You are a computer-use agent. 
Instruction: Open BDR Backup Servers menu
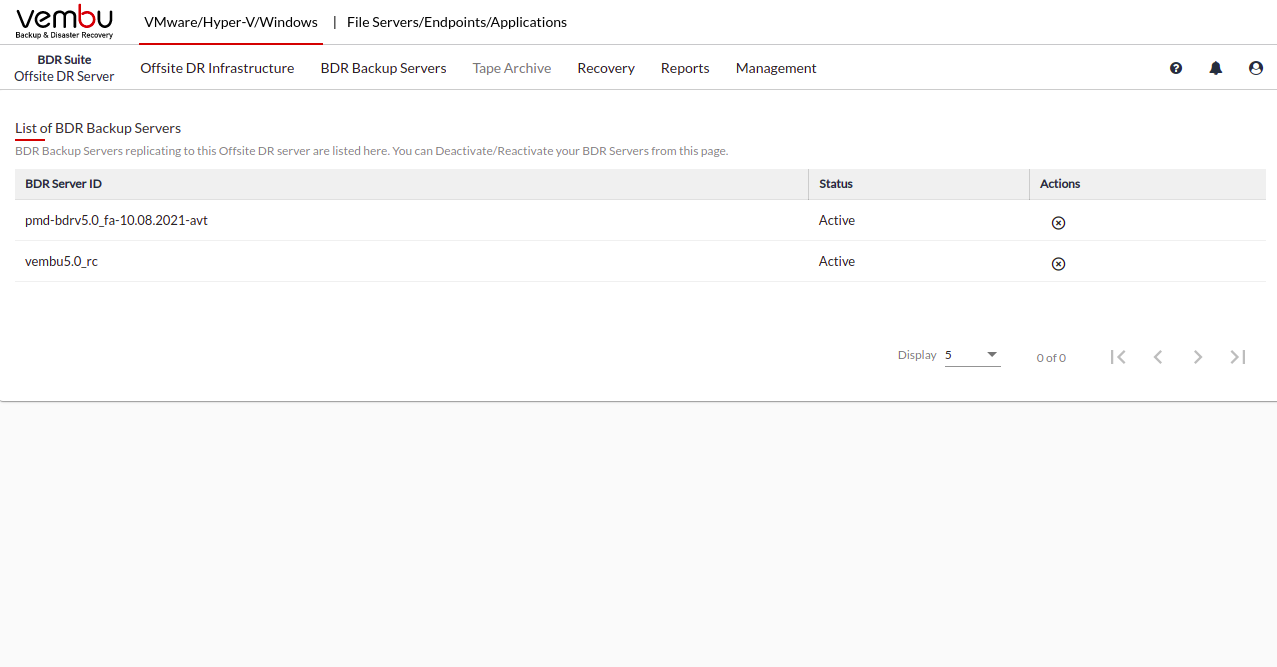point(383,68)
